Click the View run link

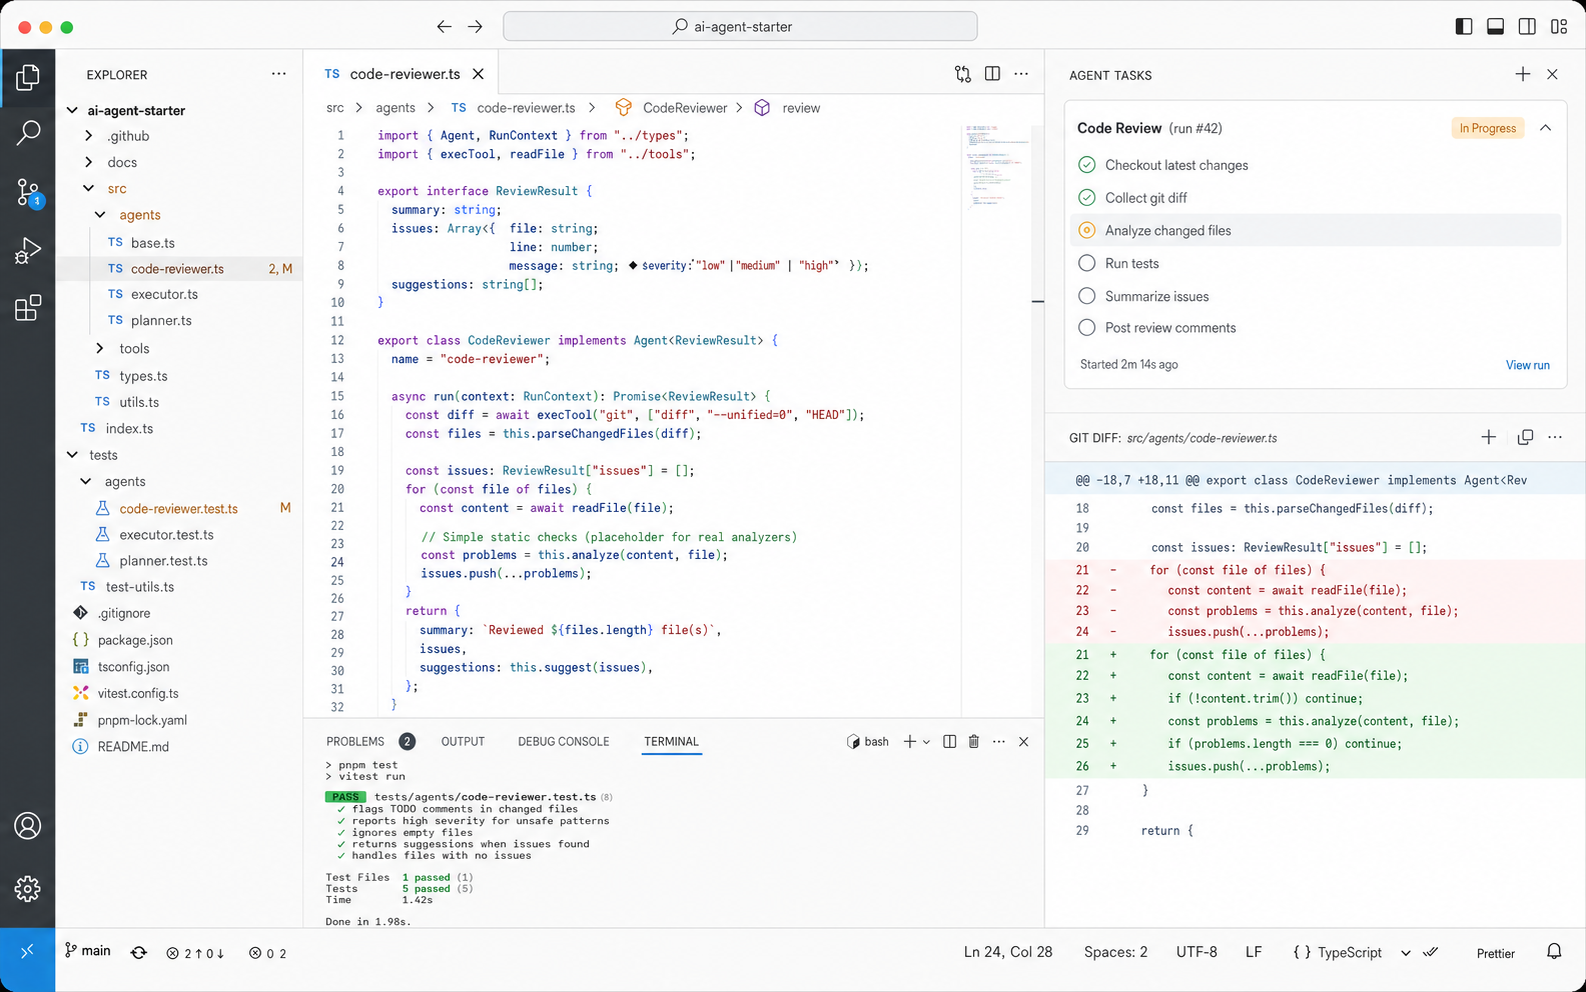click(1528, 365)
